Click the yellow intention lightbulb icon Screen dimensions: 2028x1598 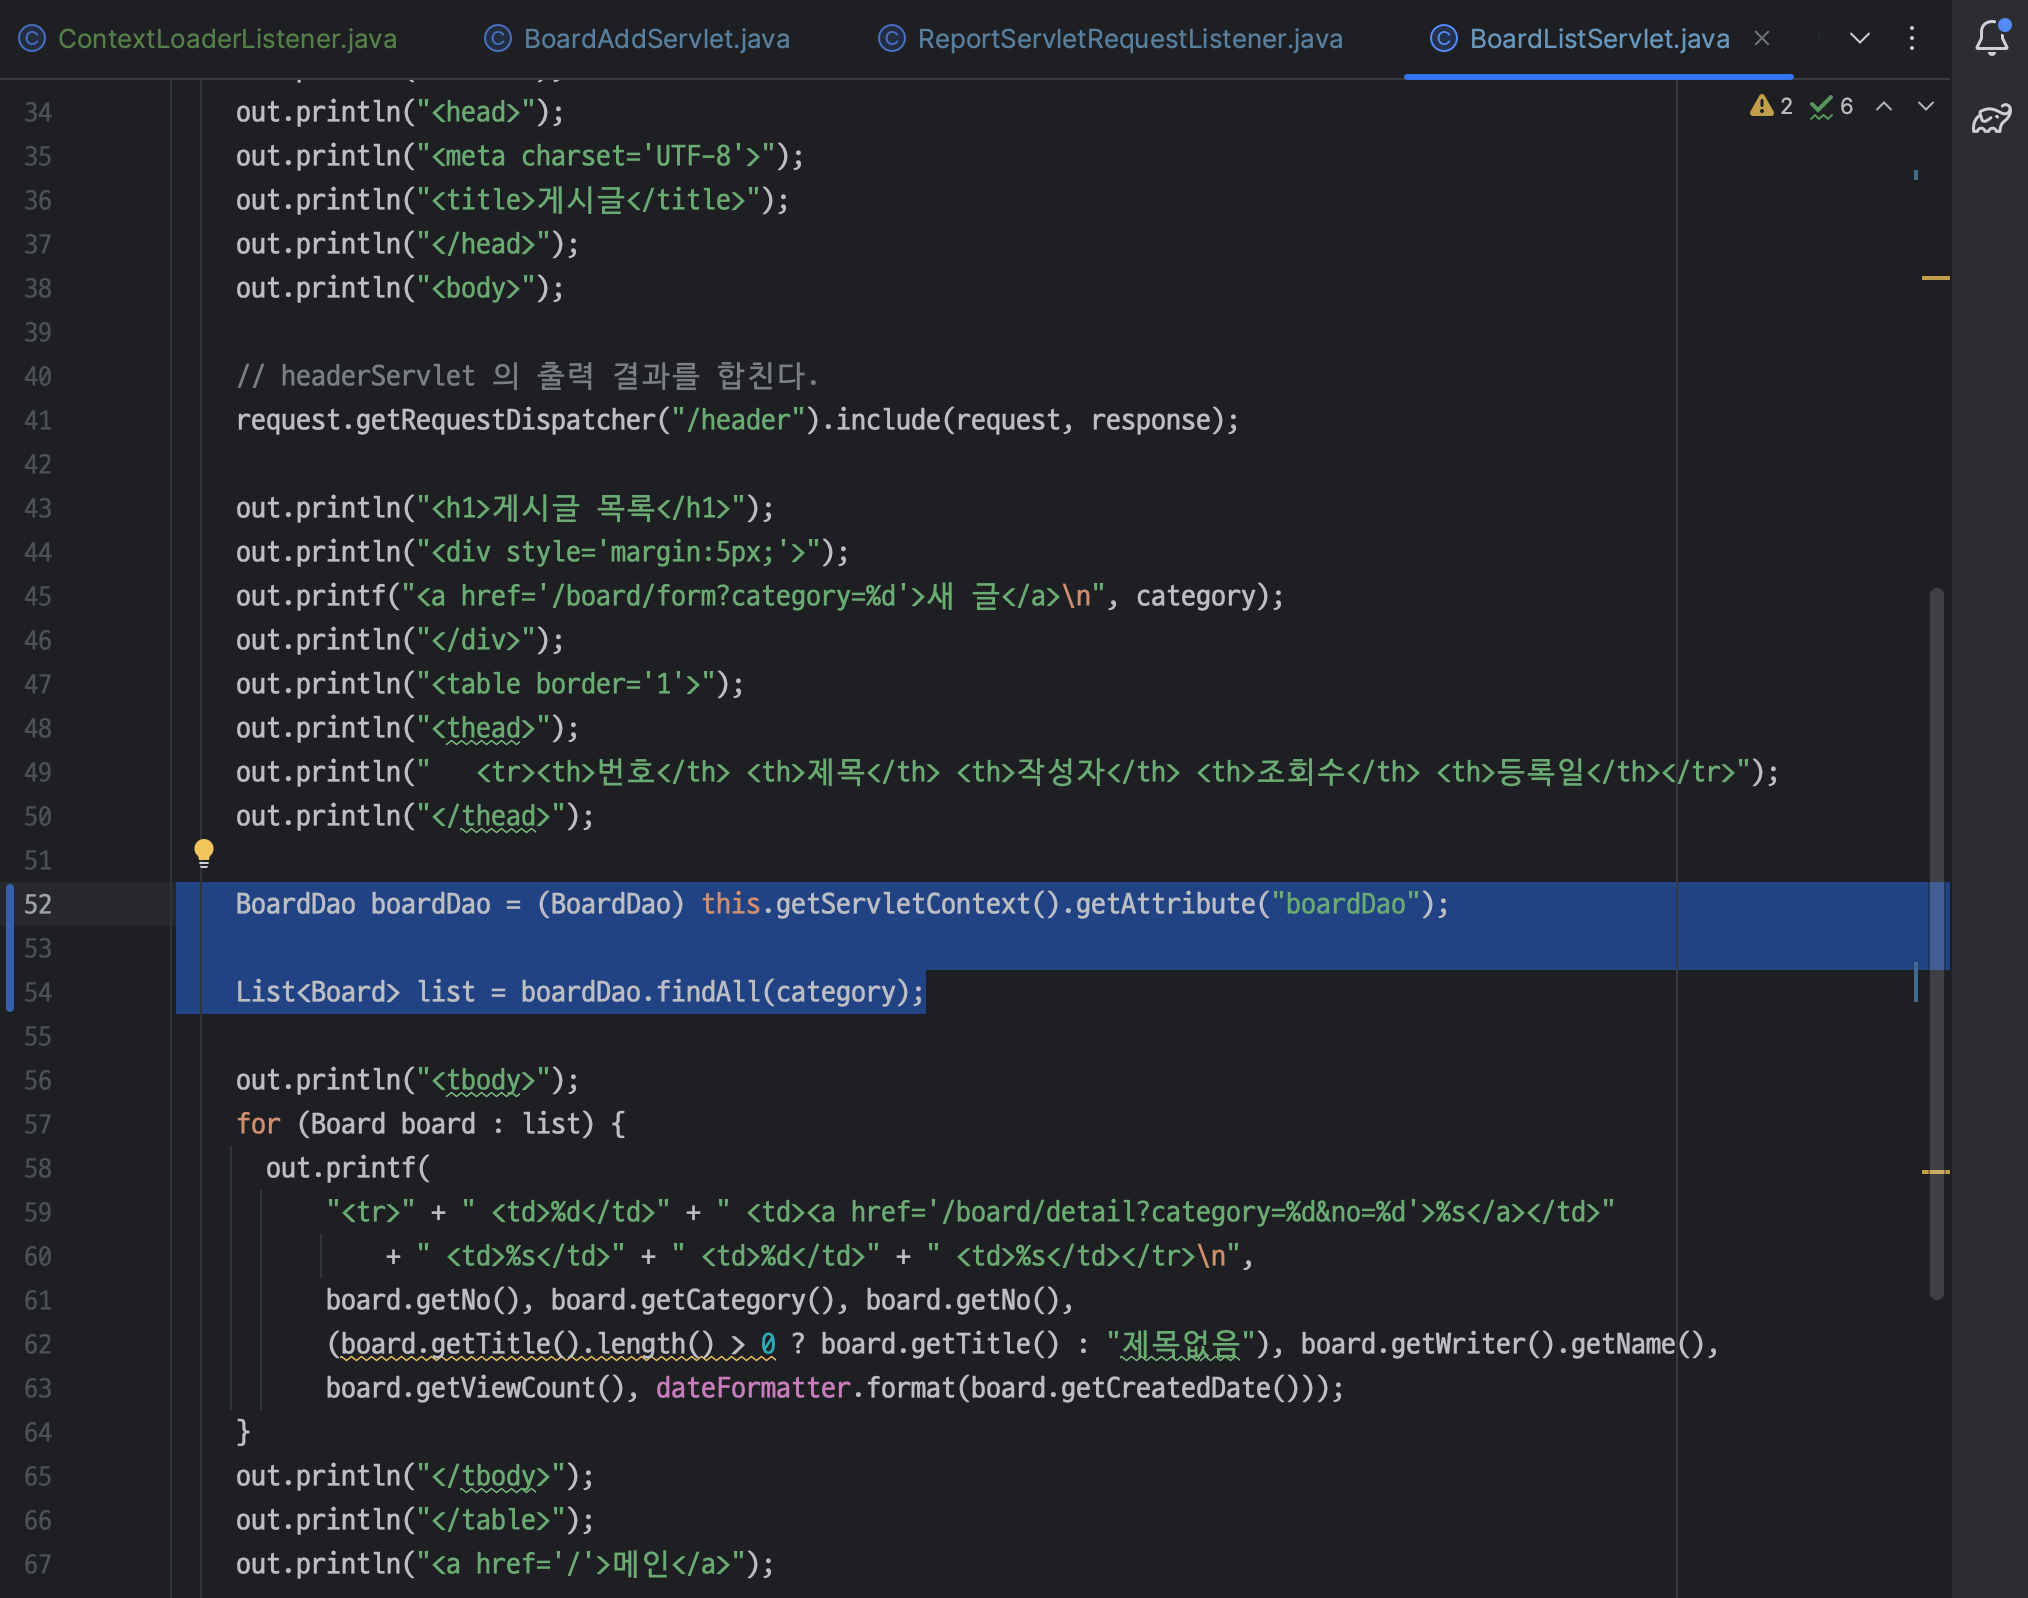204,852
